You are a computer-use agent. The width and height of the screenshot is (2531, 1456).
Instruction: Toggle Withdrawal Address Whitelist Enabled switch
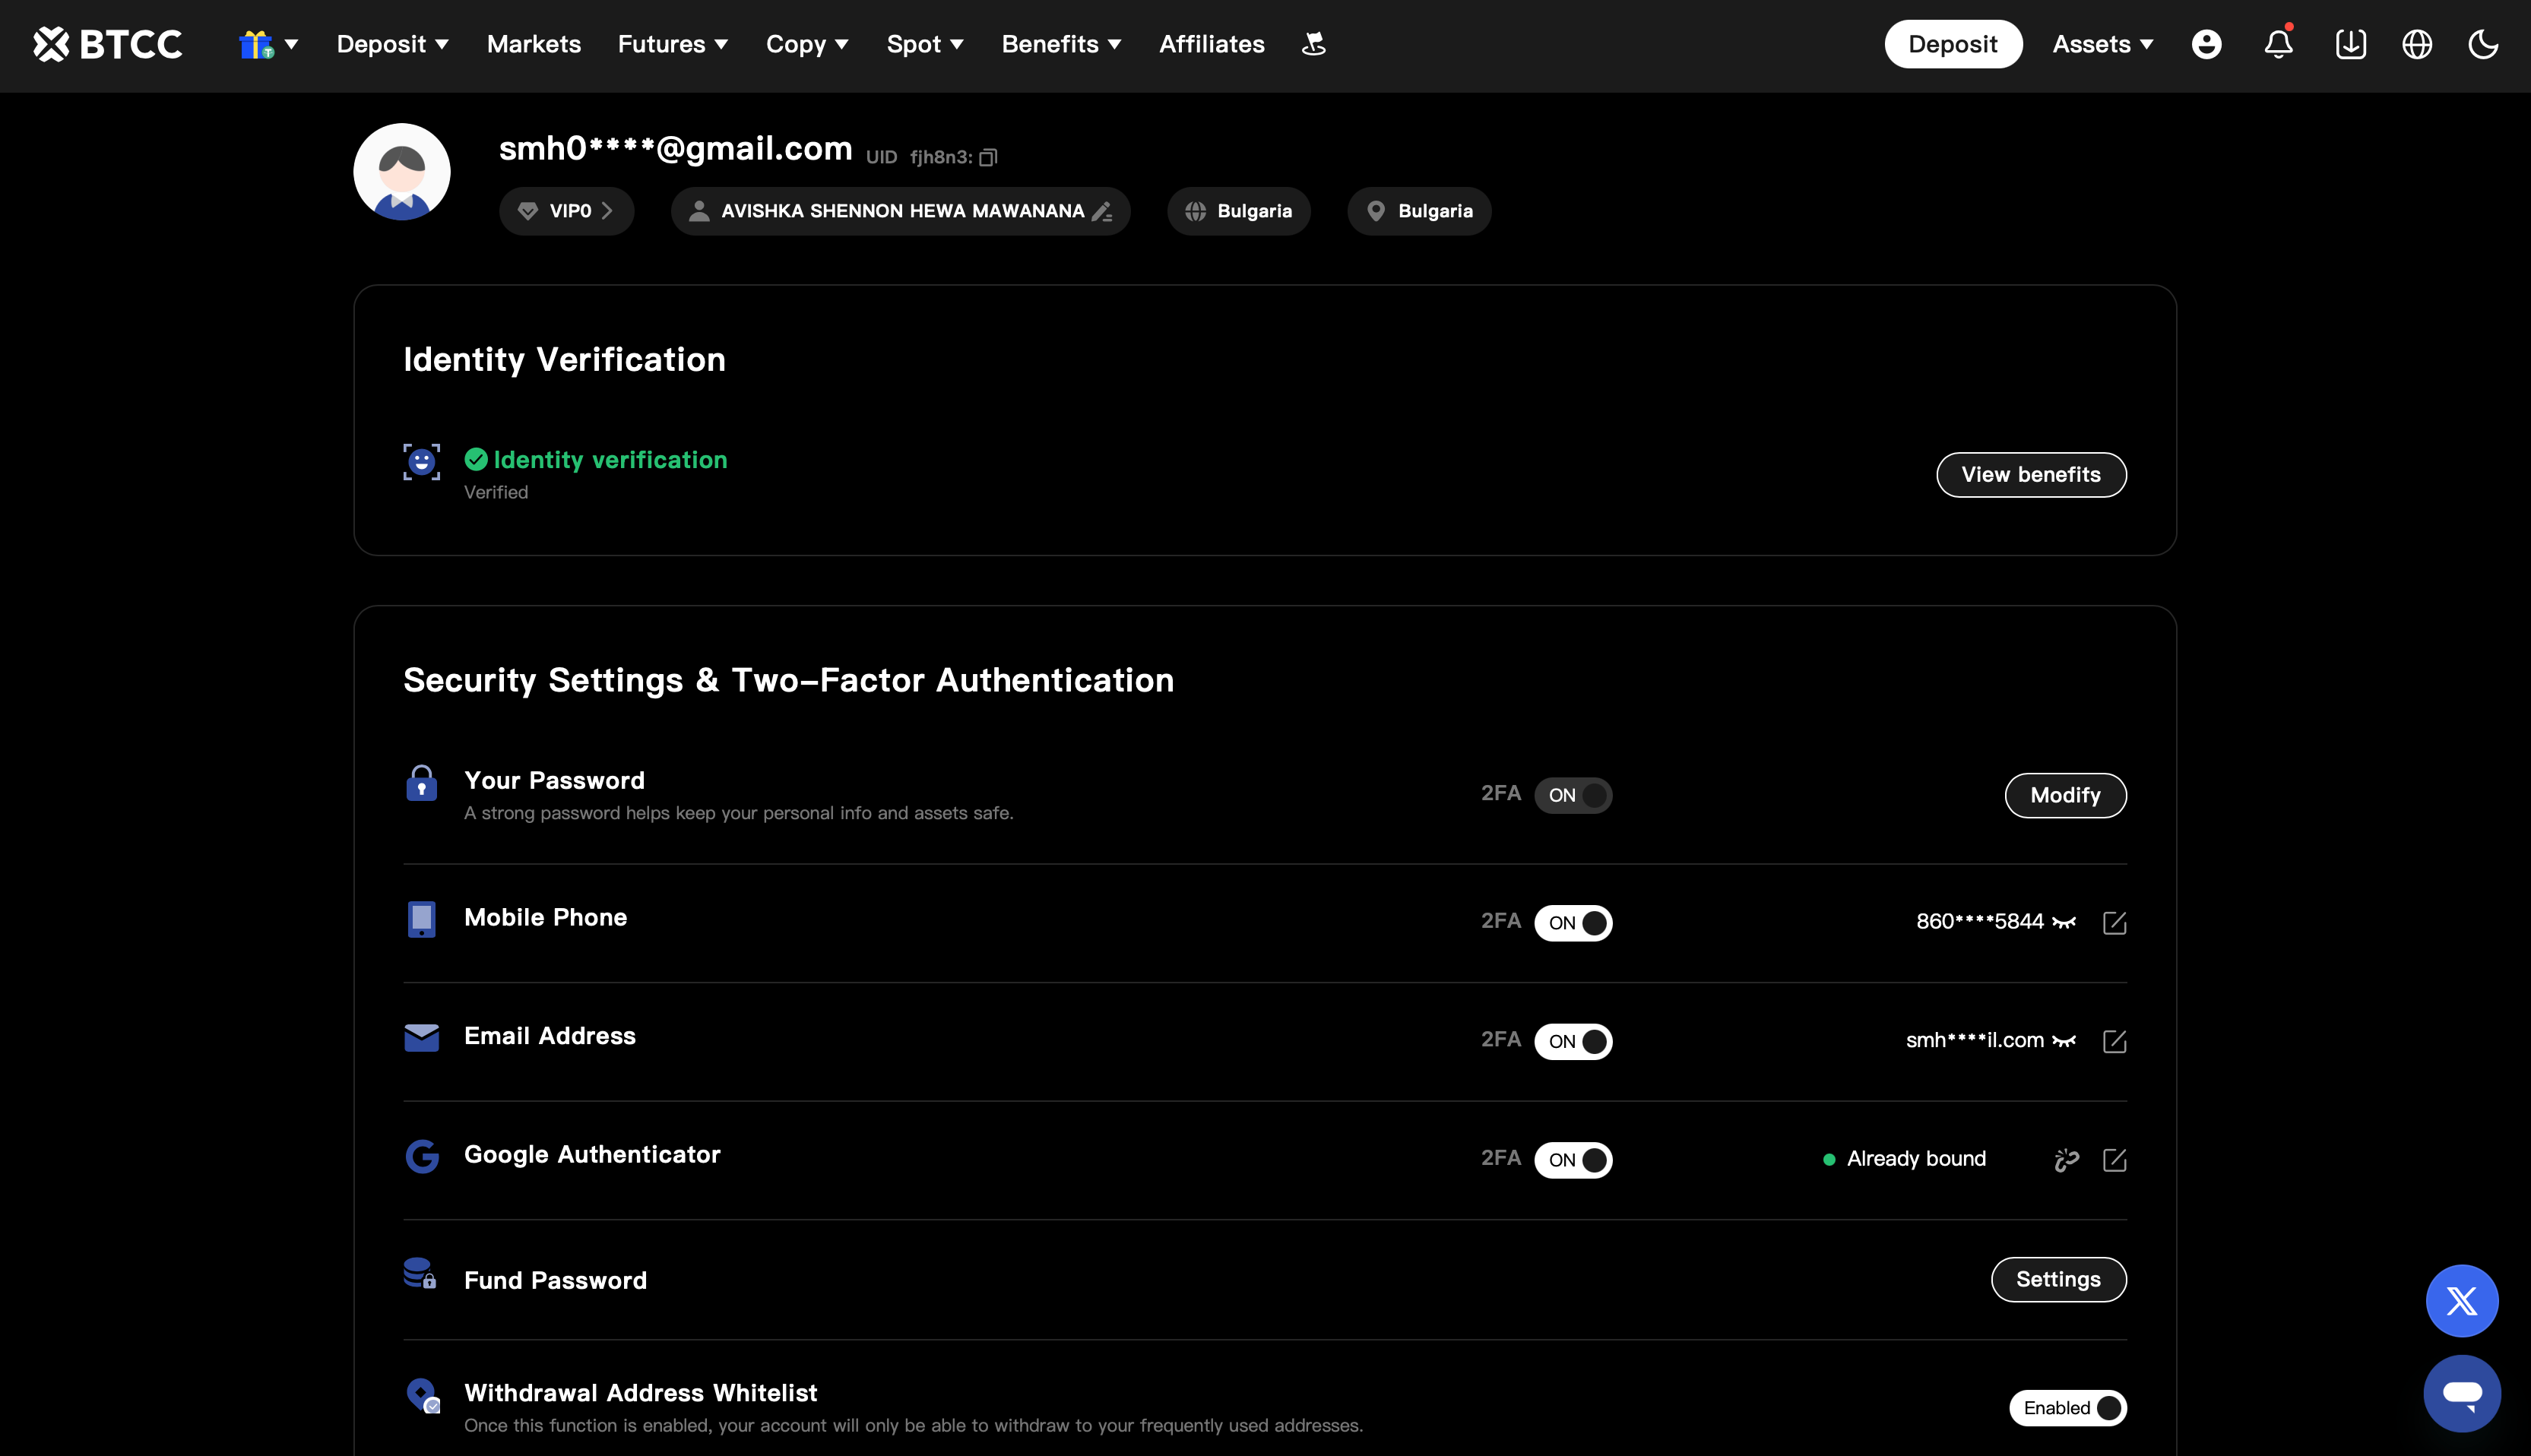coord(2068,1407)
